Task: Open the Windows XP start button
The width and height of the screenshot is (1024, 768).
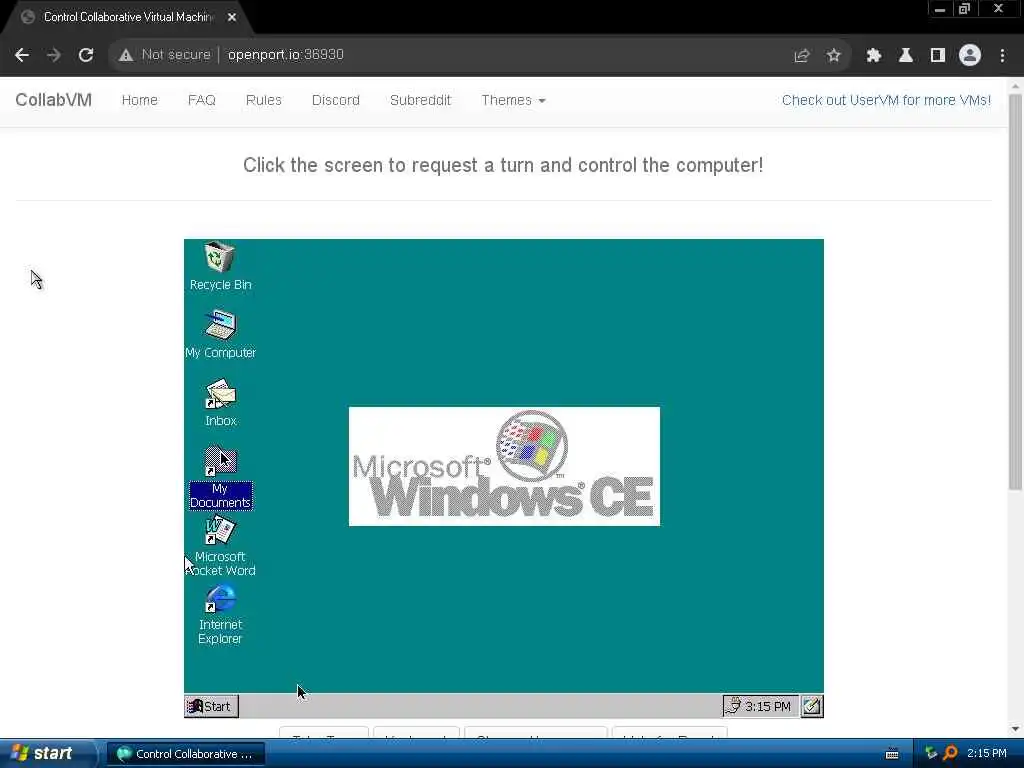Action: (x=46, y=753)
